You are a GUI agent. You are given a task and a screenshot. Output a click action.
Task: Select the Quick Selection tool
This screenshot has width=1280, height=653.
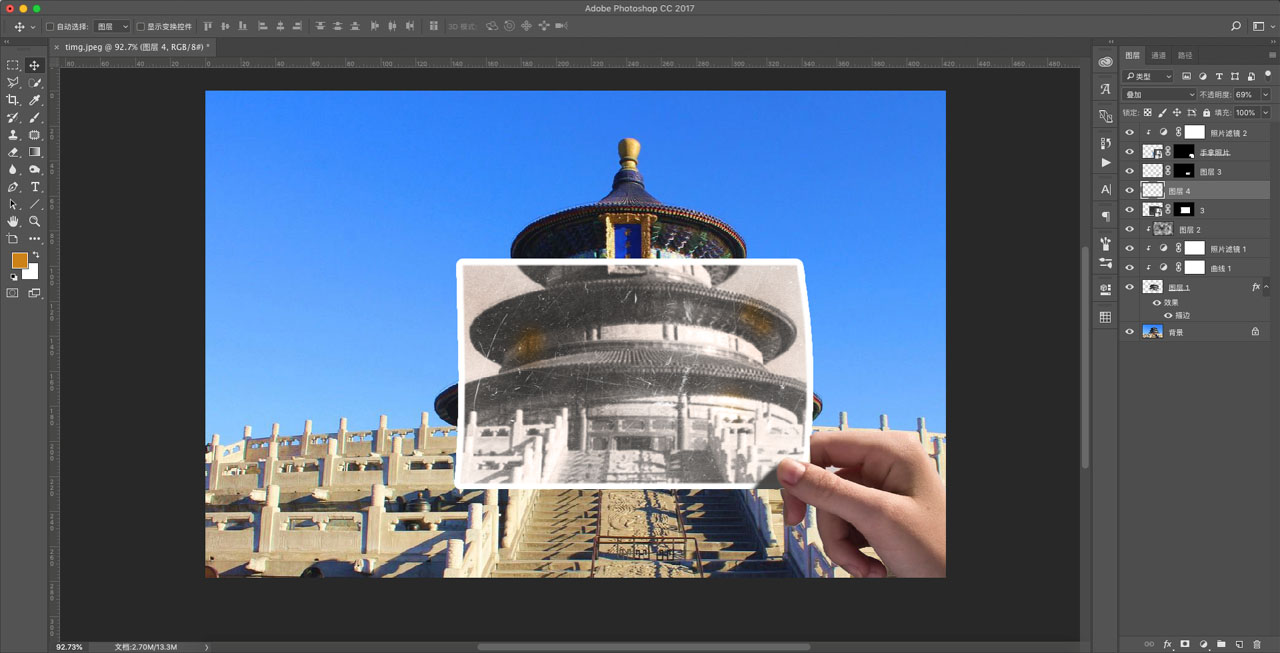[x=35, y=83]
